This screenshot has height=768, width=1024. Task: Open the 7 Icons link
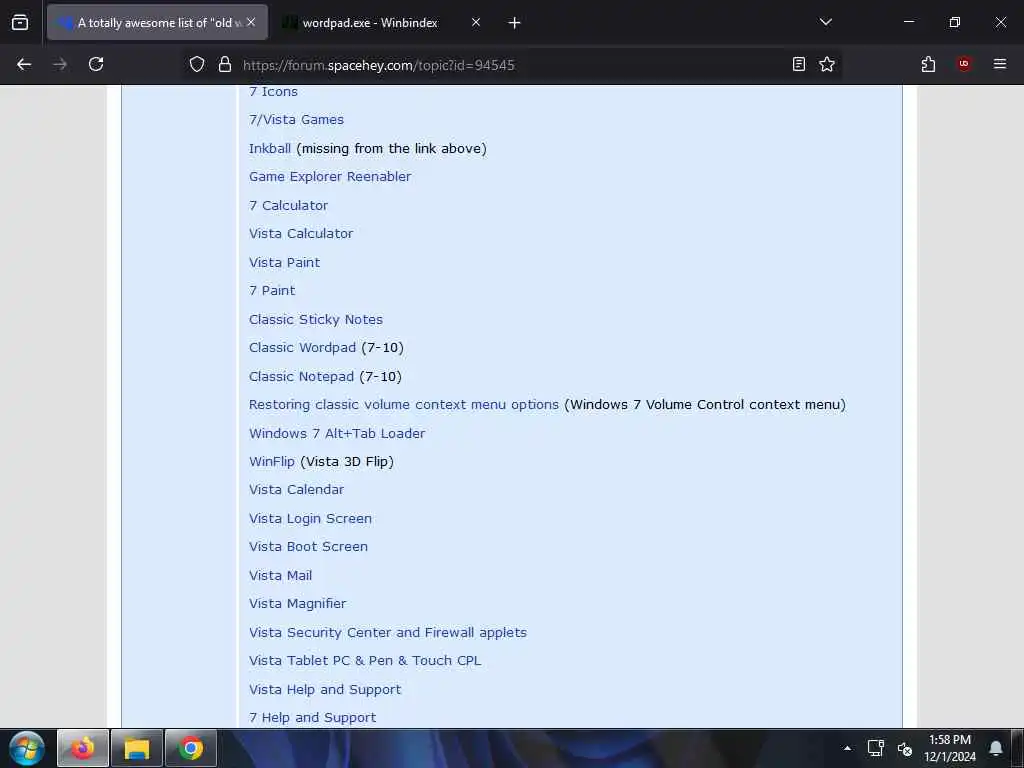273,91
